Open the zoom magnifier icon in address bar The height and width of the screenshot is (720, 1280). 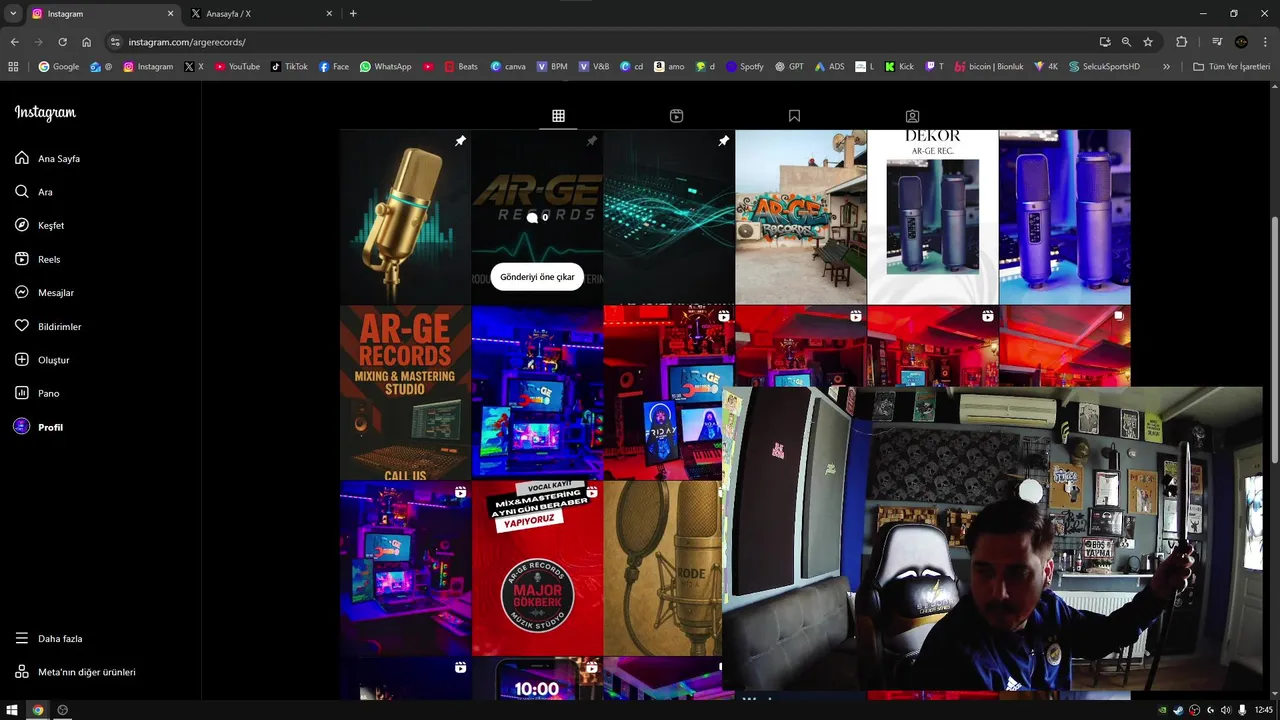click(1126, 42)
